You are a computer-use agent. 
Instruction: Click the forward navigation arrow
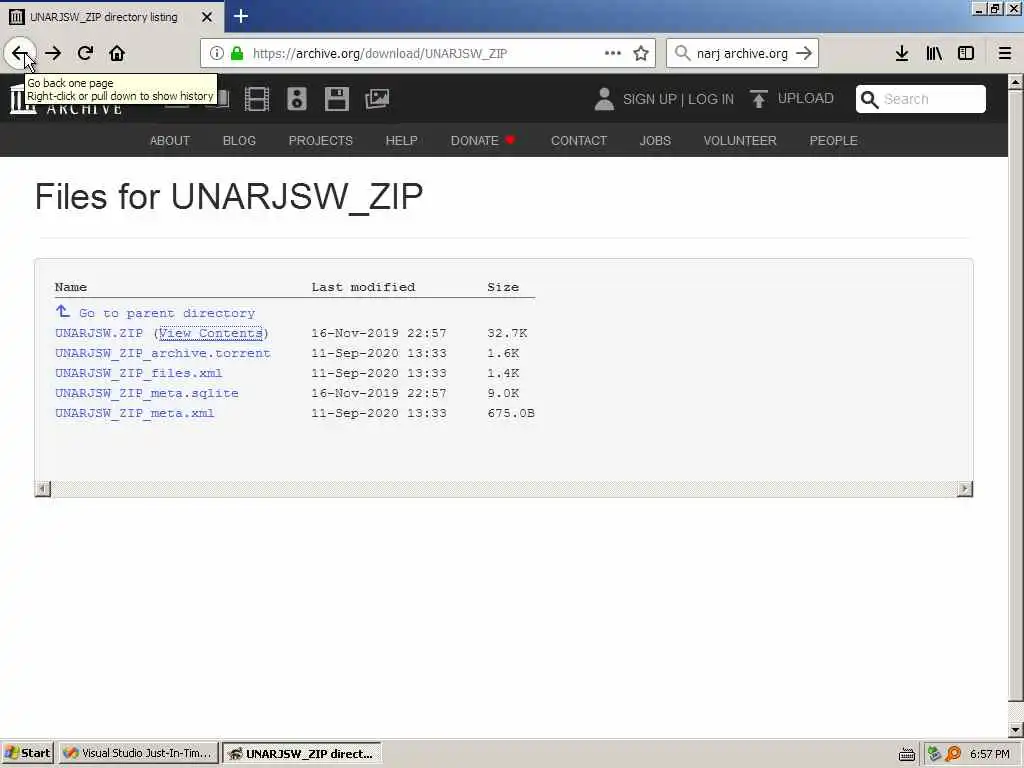pos(53,53)
